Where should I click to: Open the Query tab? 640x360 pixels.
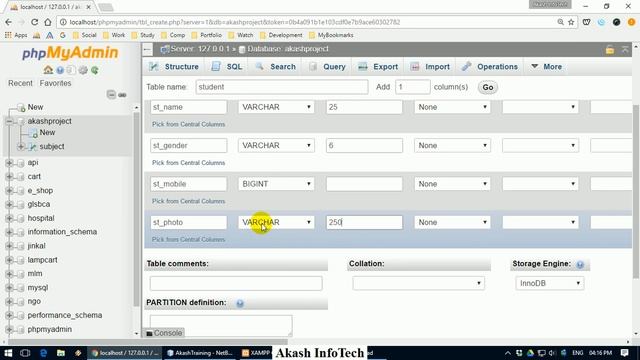[x=327, y=67]
